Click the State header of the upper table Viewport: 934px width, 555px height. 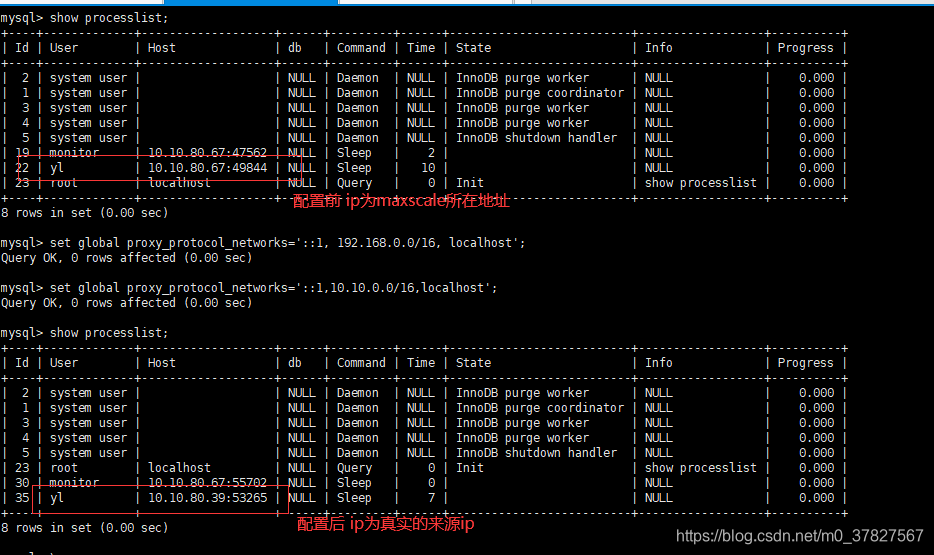click(x=474, y=48)
